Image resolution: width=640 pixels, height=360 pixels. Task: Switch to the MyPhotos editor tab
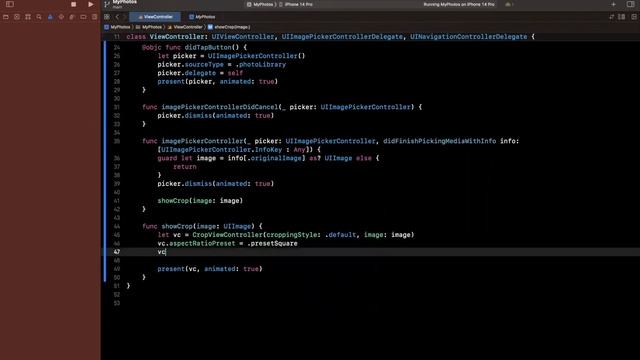[202, 17]
